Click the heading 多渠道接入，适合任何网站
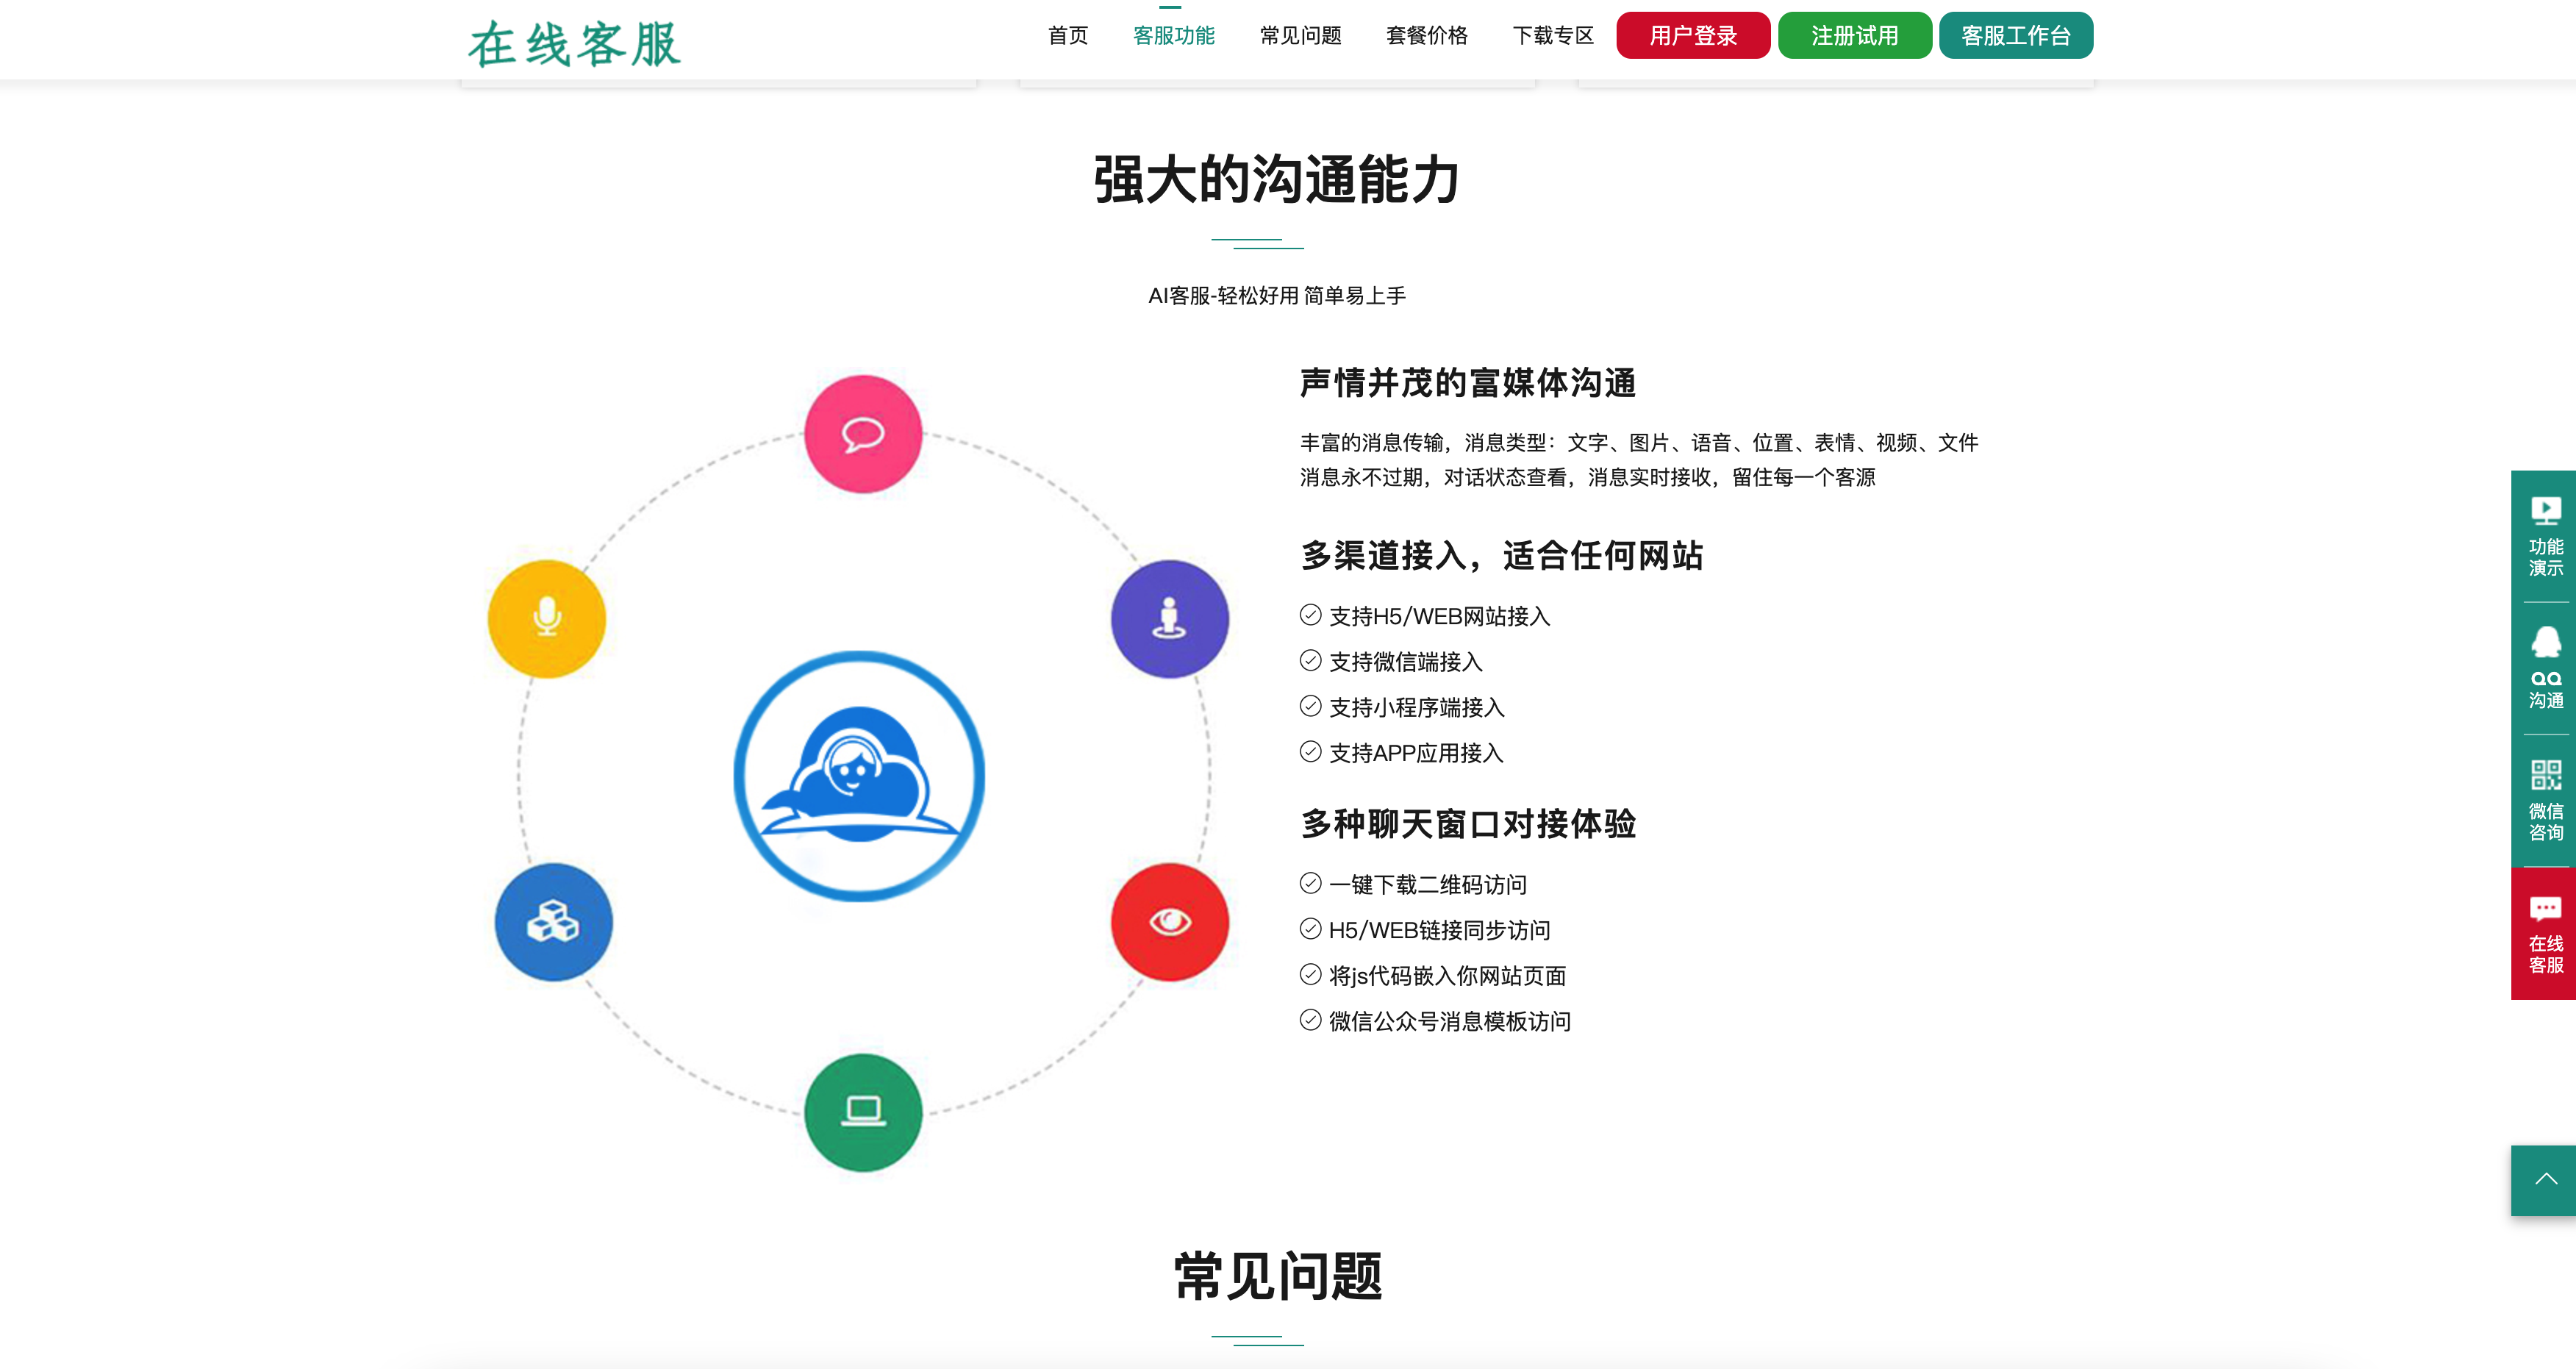Image resolution: width=2576 pixels, height=1369 pixels. (1501, 555)
